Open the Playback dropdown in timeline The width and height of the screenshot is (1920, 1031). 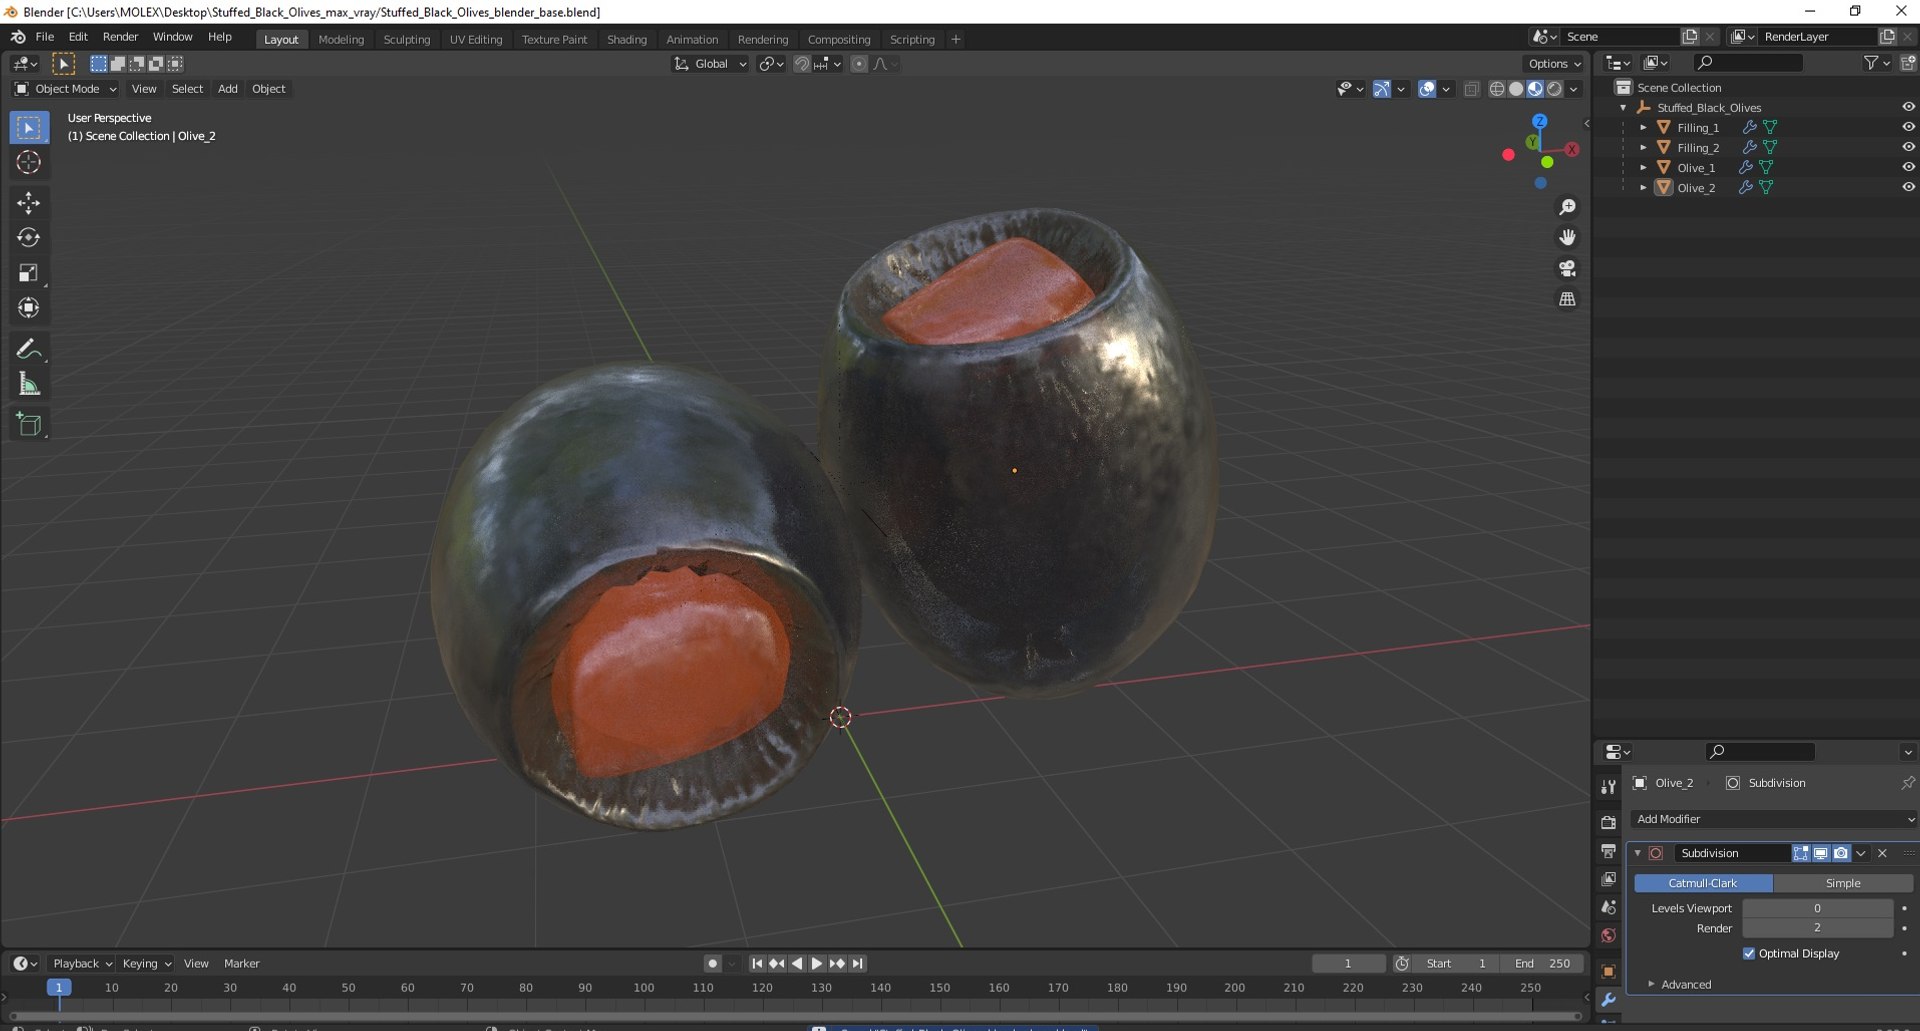point(81,964)
